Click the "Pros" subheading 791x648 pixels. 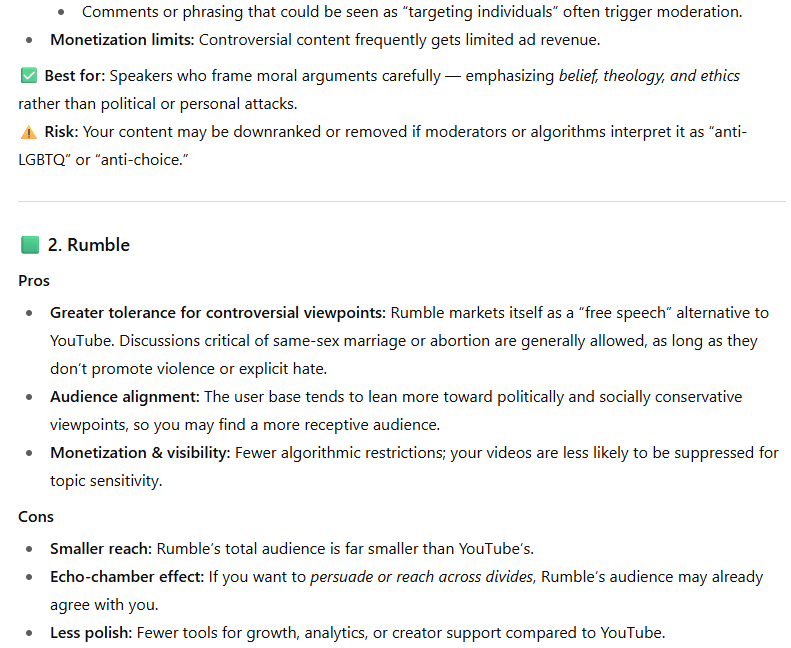[x=34, y=281]
